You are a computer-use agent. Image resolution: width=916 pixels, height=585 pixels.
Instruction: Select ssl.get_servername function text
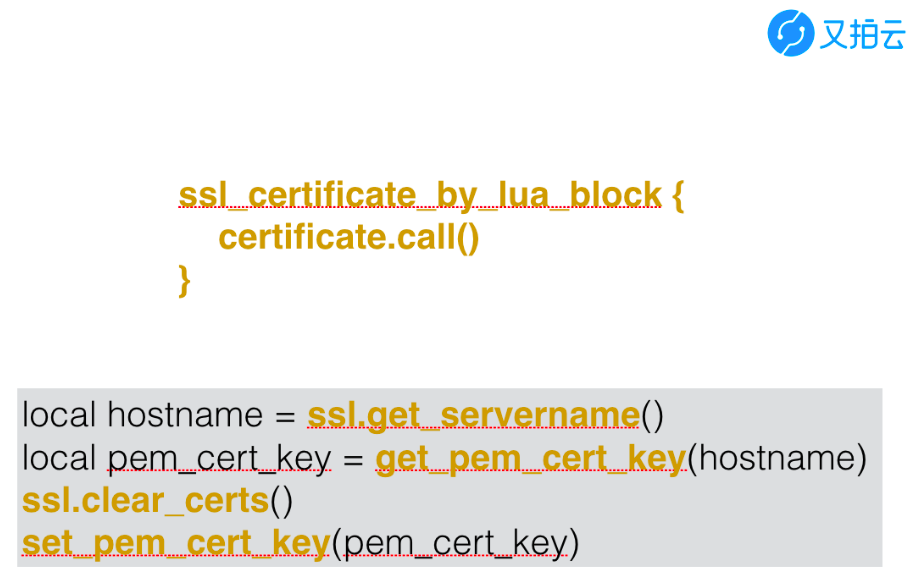(x=474, y=416)
